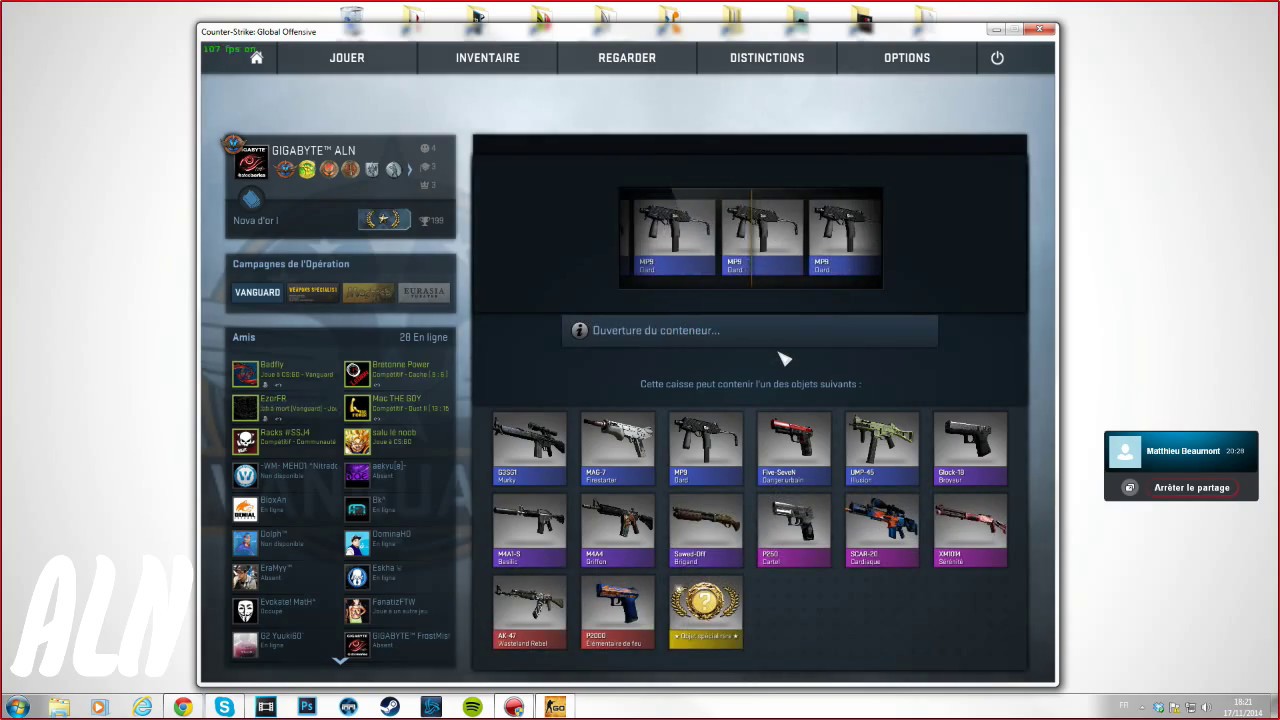This screenshot has height=720, width=1280.
Task: Select the rare special item medal
Action: [x=706, y=612]
